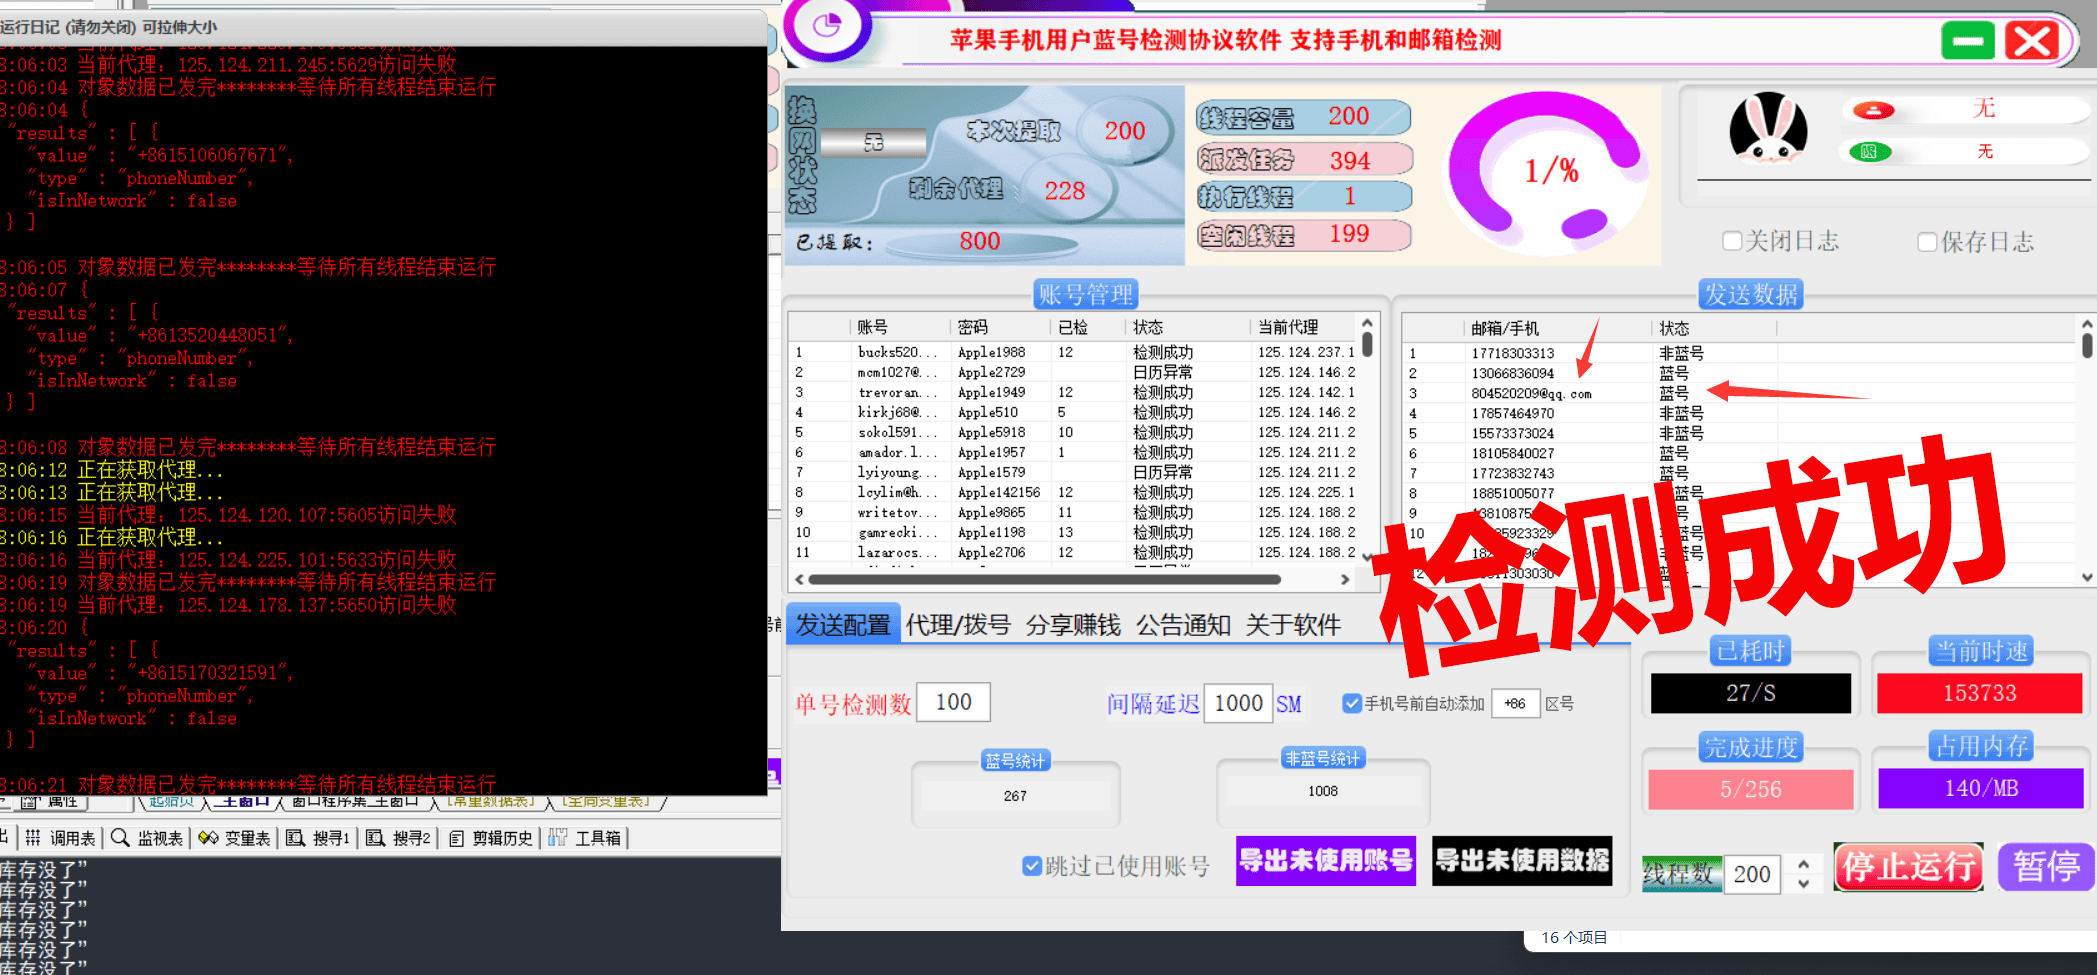Click the account list horizontal scrollbar
The height and width of the screenshot is (975, 2097).
coord(1044,579)
